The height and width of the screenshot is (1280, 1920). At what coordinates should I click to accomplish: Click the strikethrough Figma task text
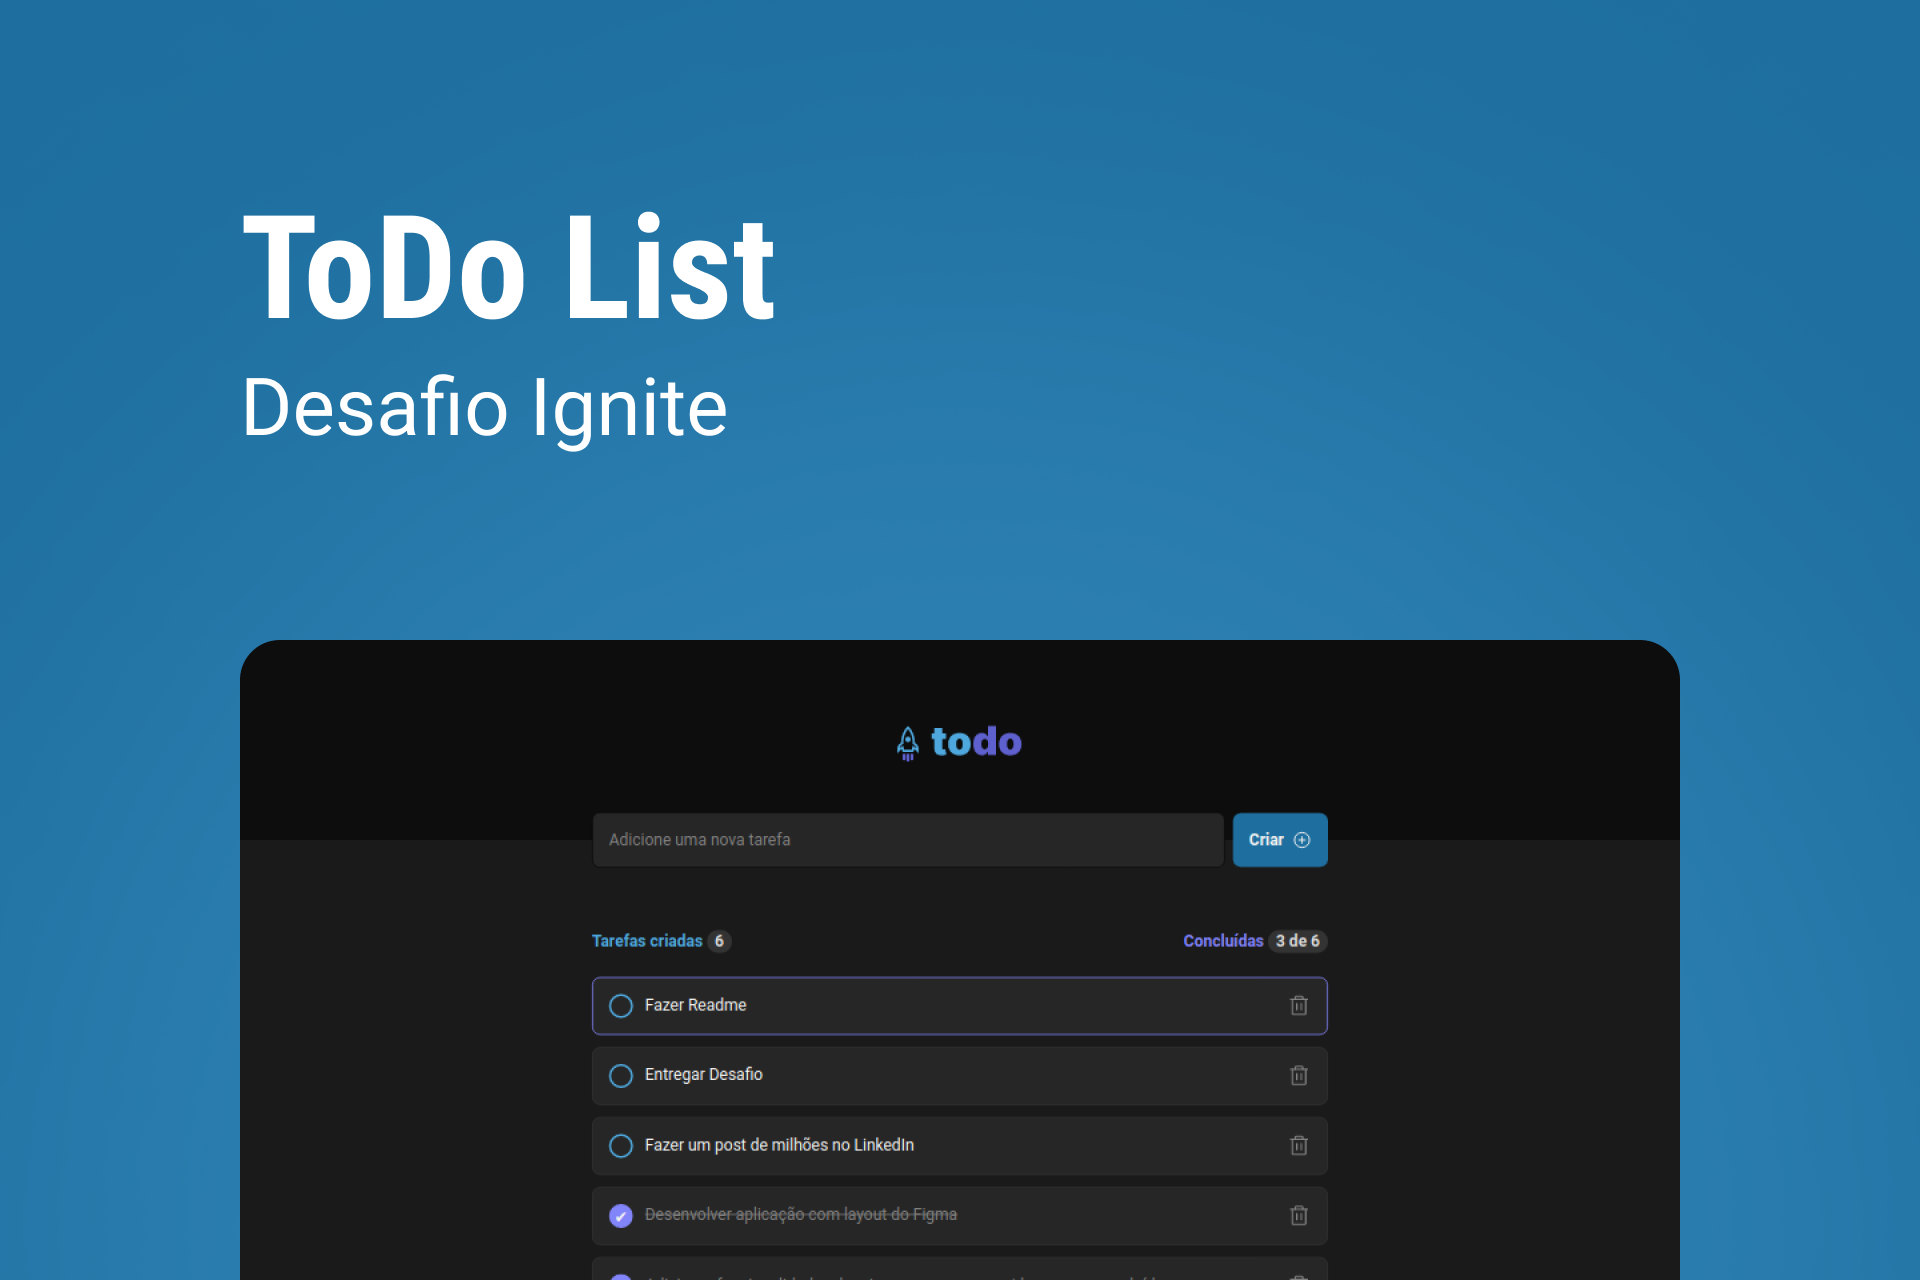click(800, 1214)
